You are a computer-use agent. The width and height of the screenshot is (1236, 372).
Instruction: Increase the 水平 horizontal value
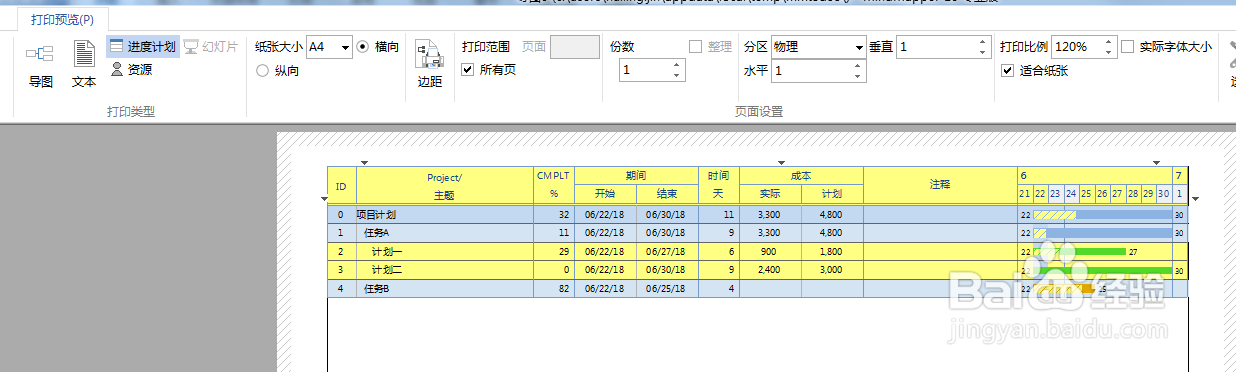point(858,65)
